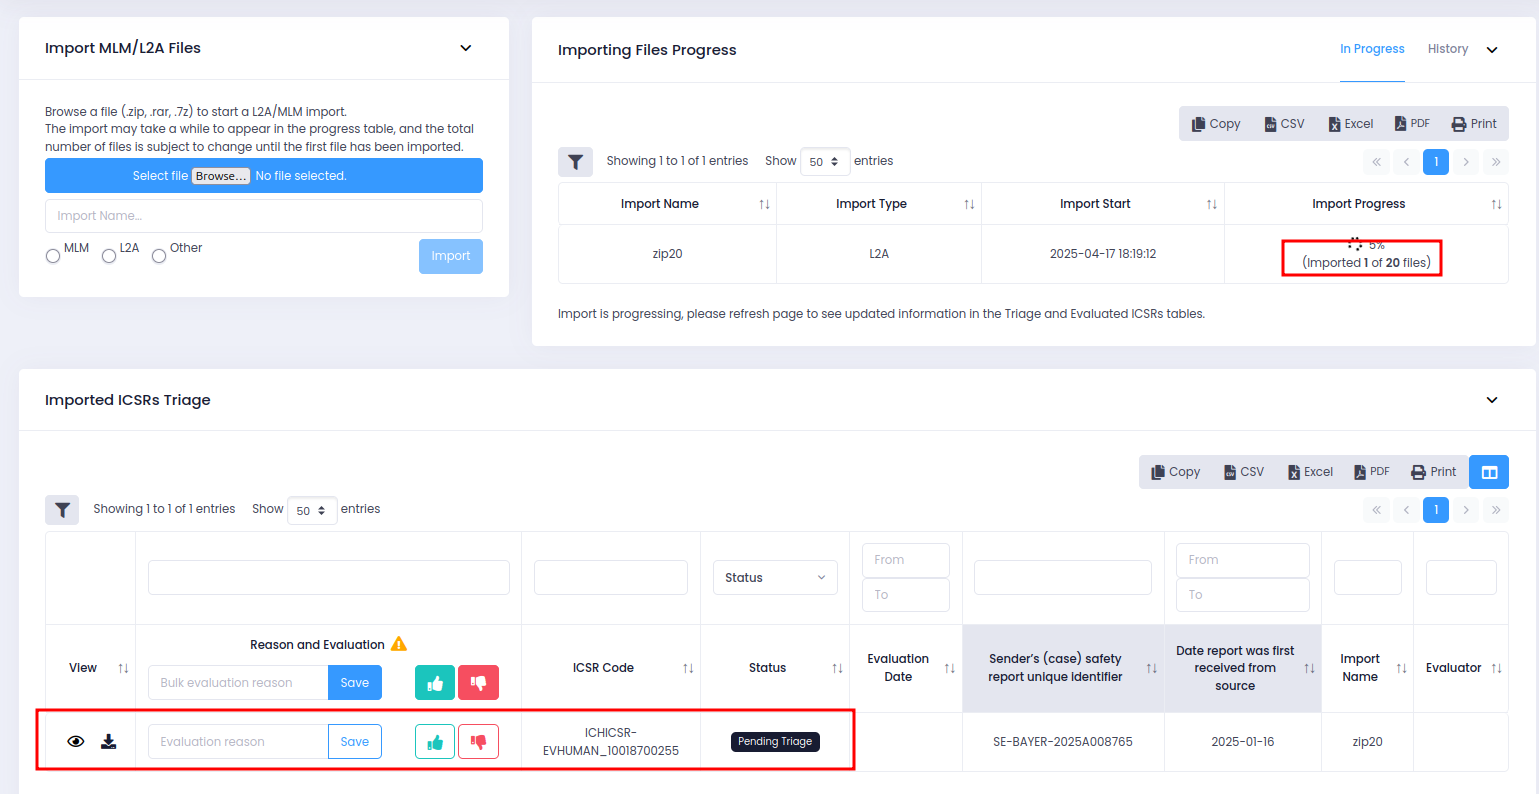
Task: Select the Other radio button
Action: (159, 256)
